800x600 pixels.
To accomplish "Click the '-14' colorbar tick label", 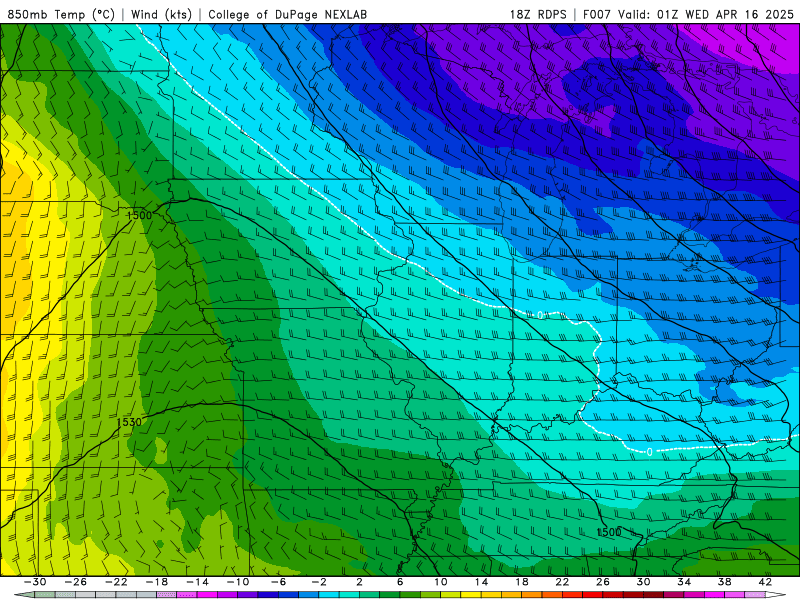I will [x=197, y=582].
